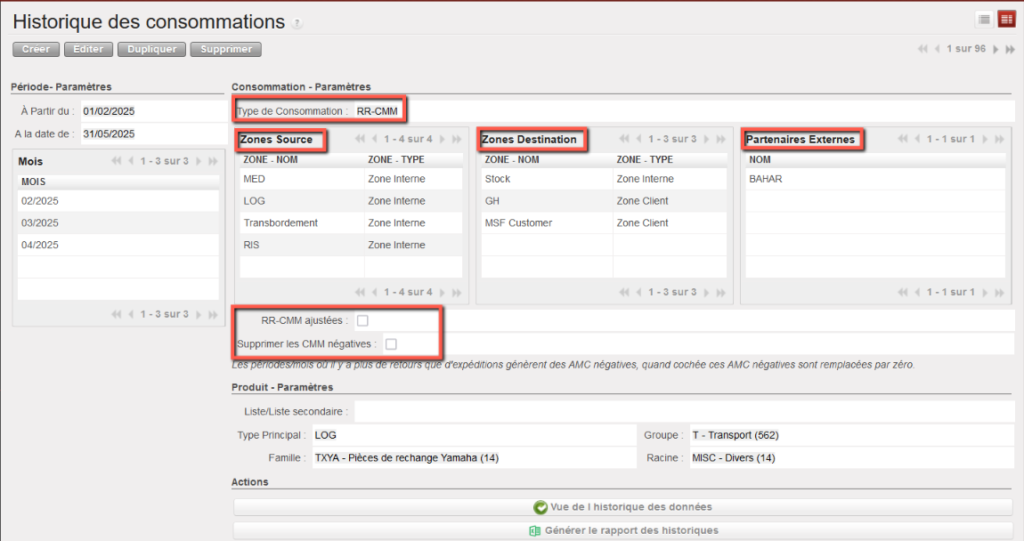Viewport: 1024px width, 541px height.
Task: Tick Supprimer les CMM négatives checkbox
Action: click(x=391, y=344)
